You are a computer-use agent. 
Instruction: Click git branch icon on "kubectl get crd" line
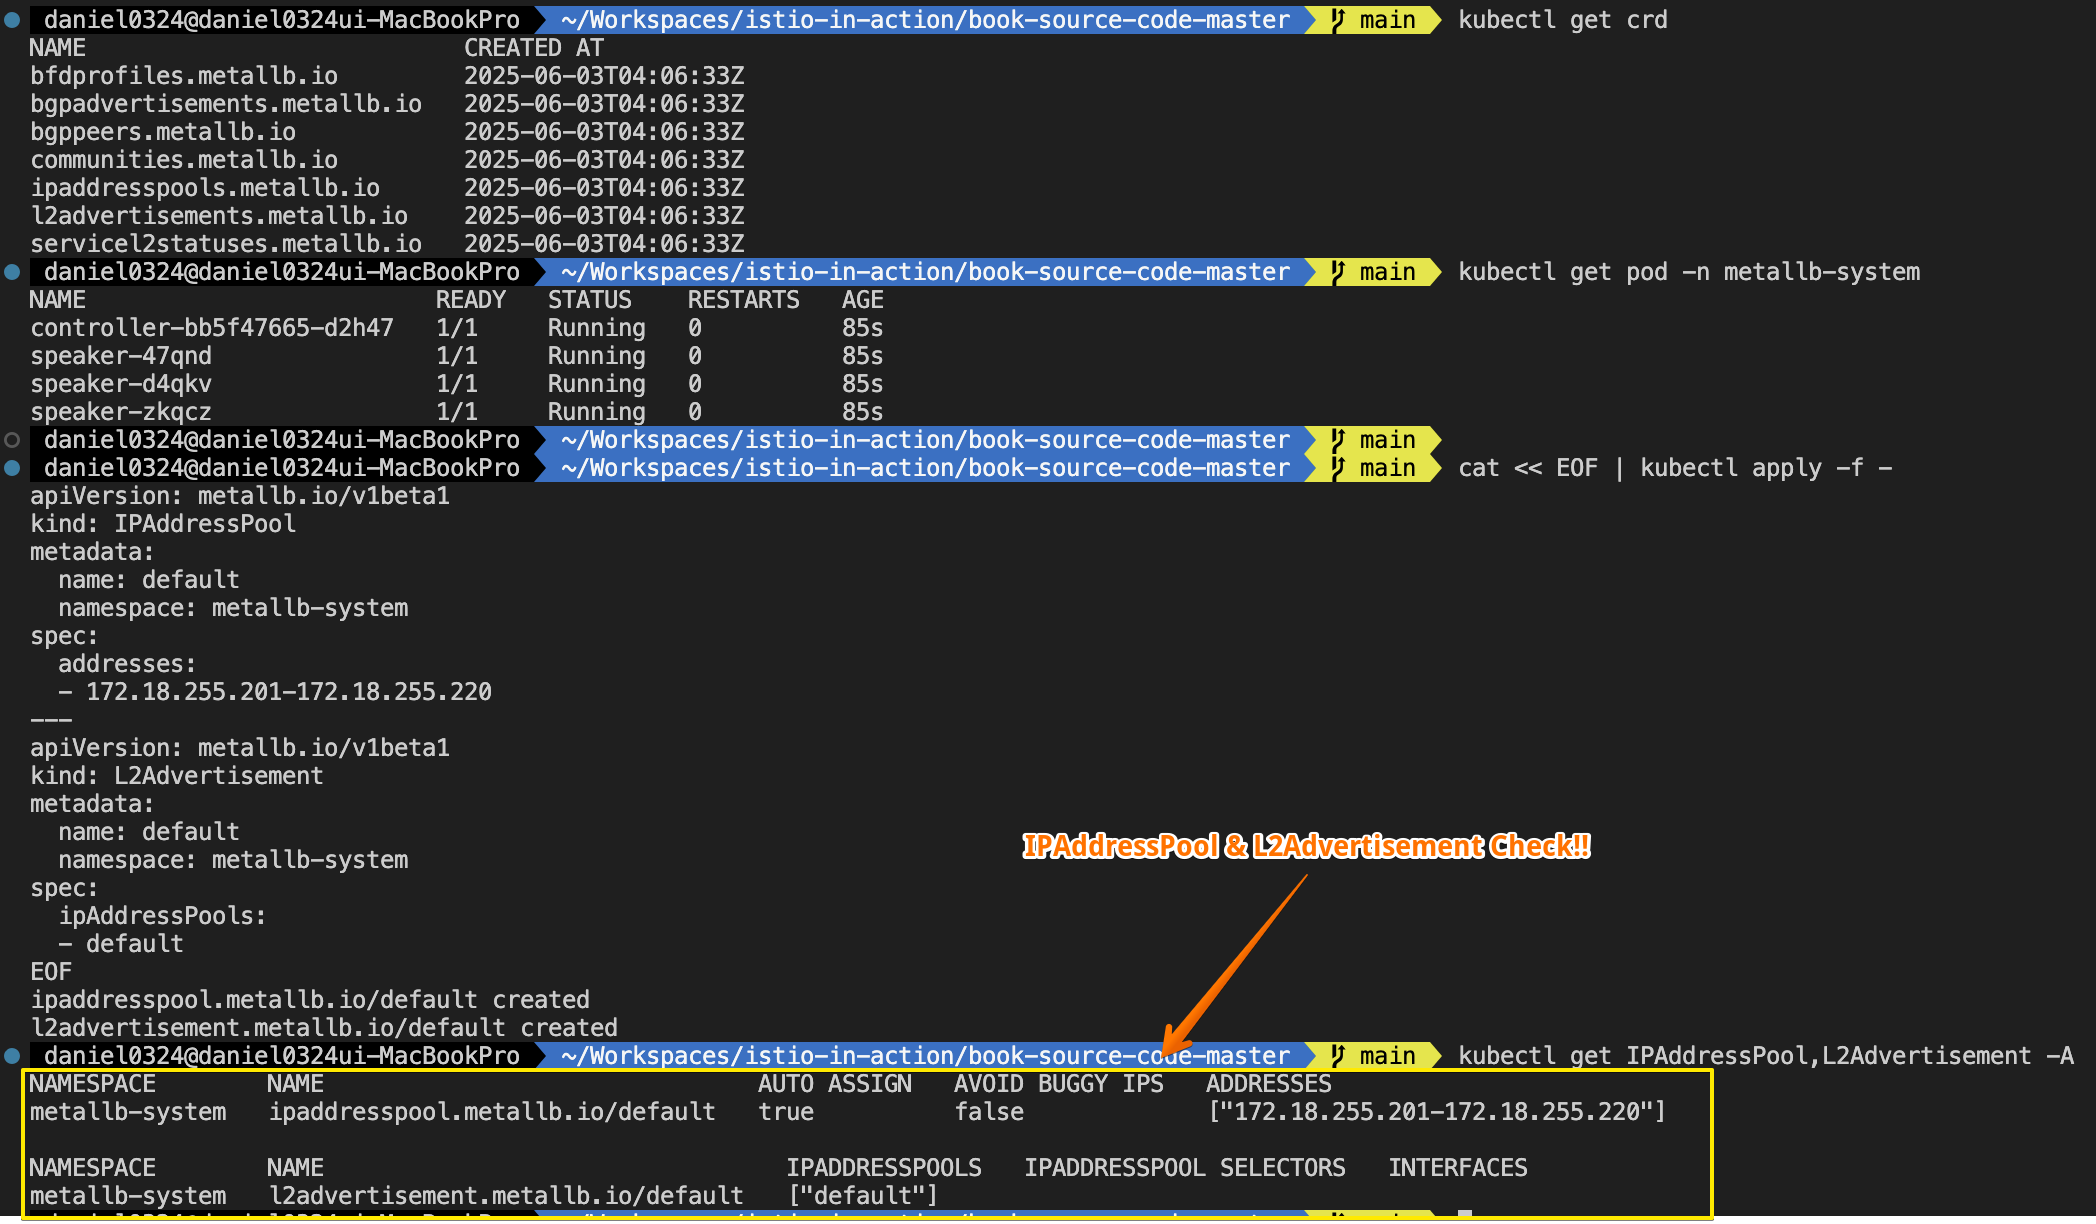pos(1338,20)
